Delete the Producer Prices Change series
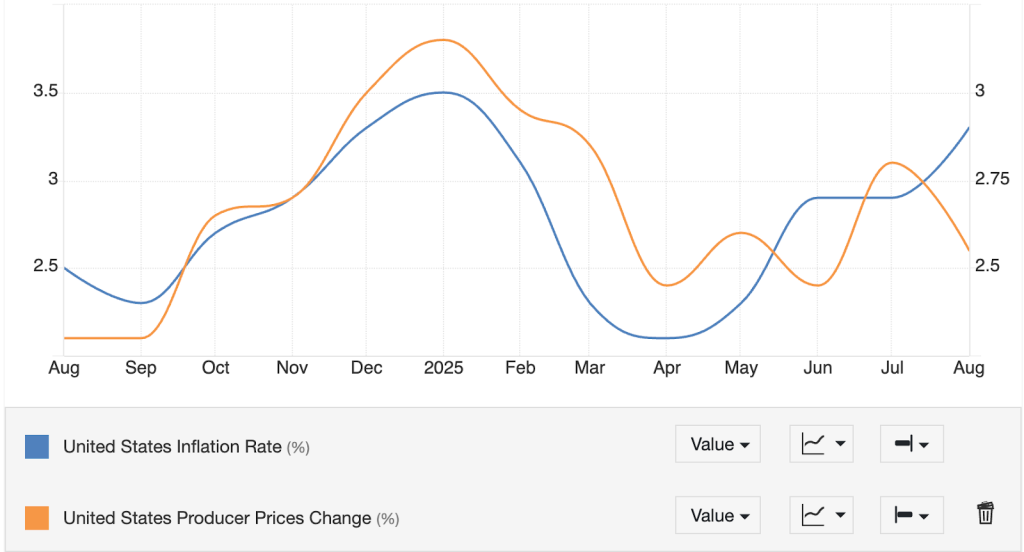This screenshot has height=552, width=1024. pos(985,514)
